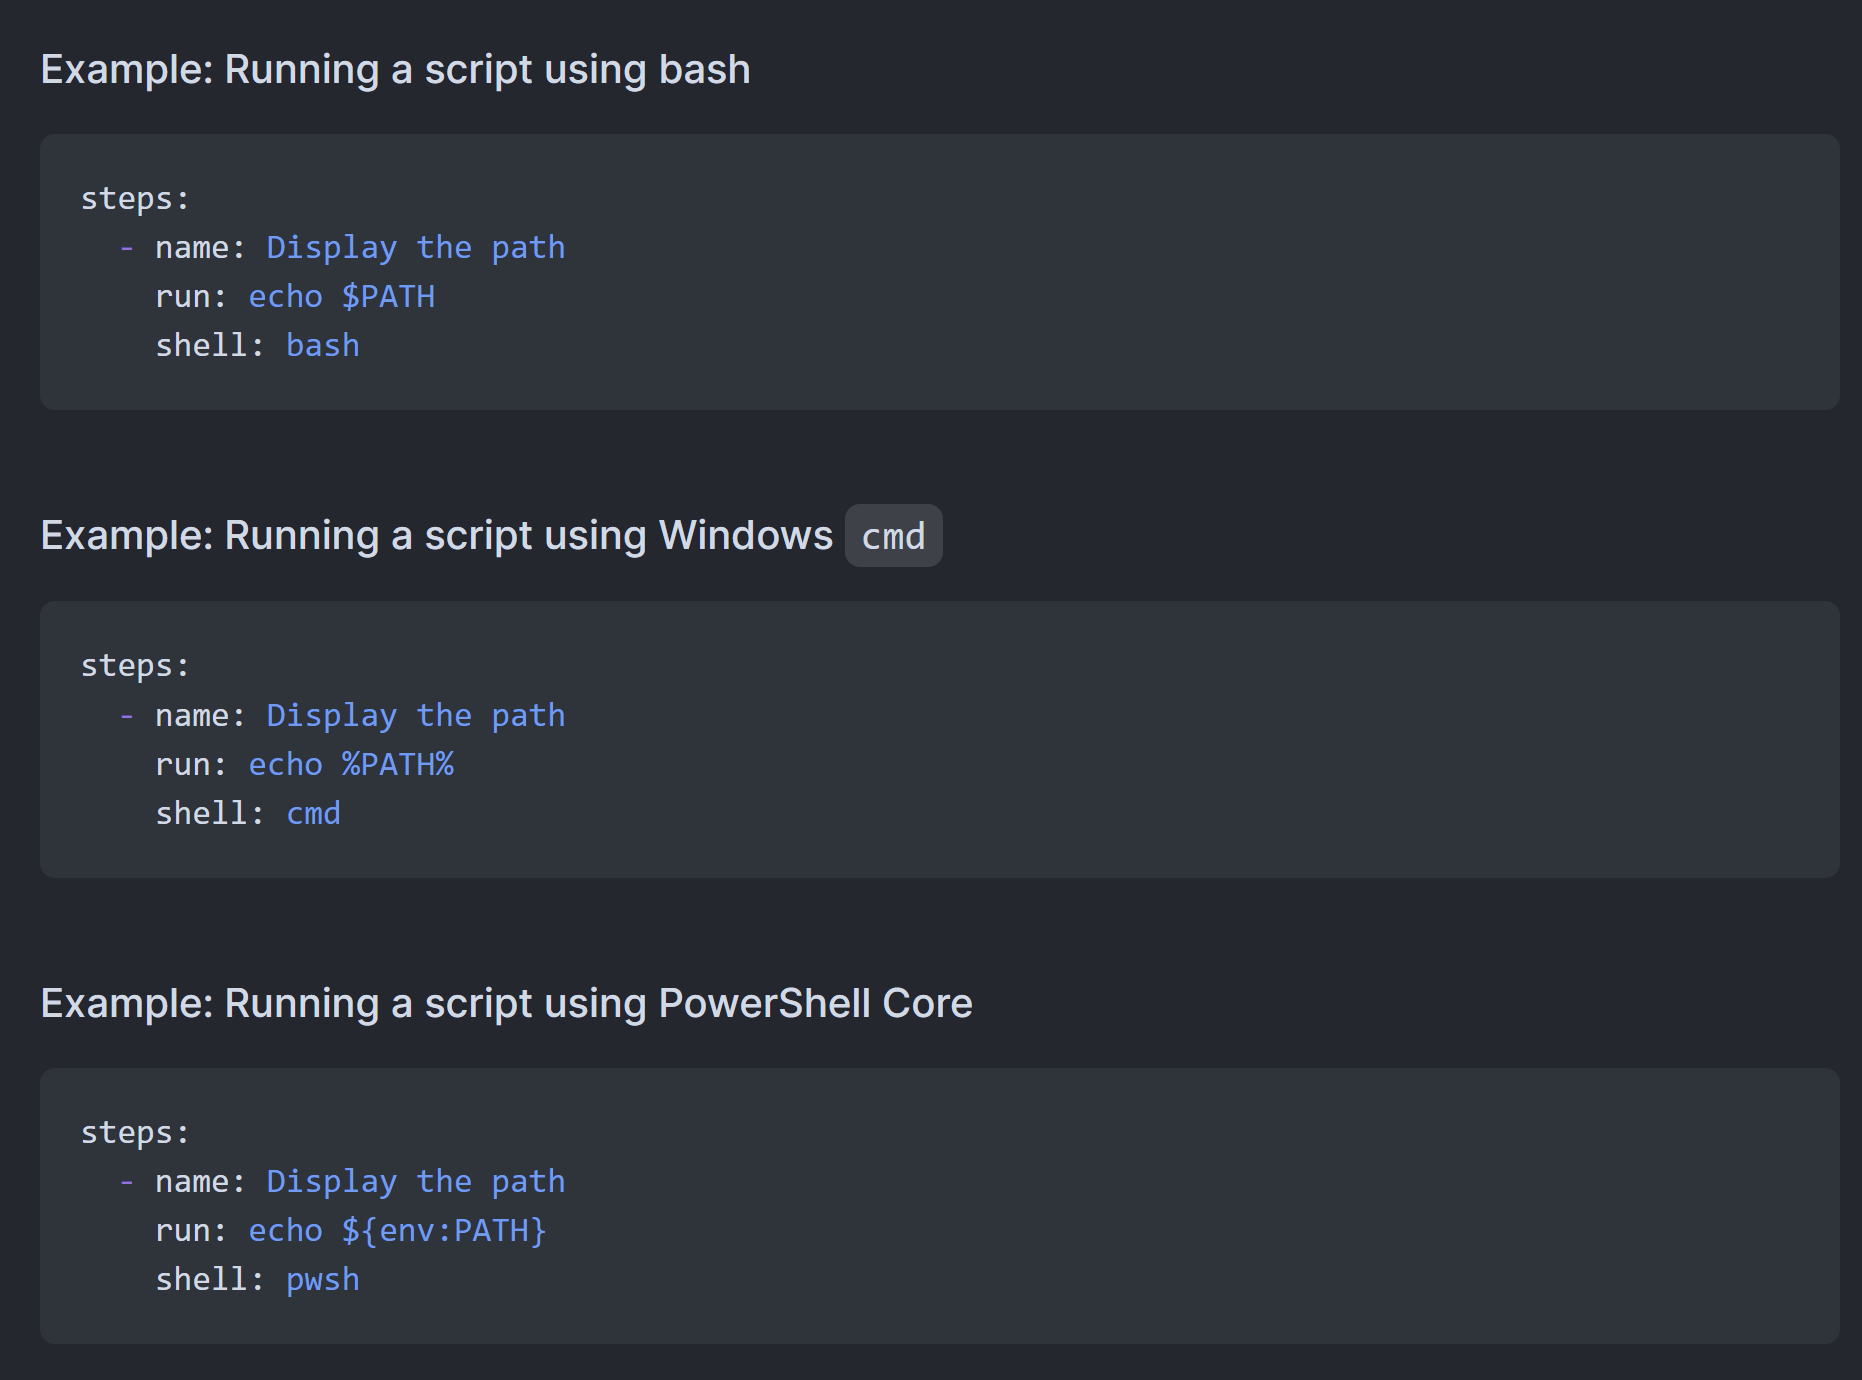Click the cmd shell value in the second example
This screenshot has width=1862, height=1380.
point(313,813)
